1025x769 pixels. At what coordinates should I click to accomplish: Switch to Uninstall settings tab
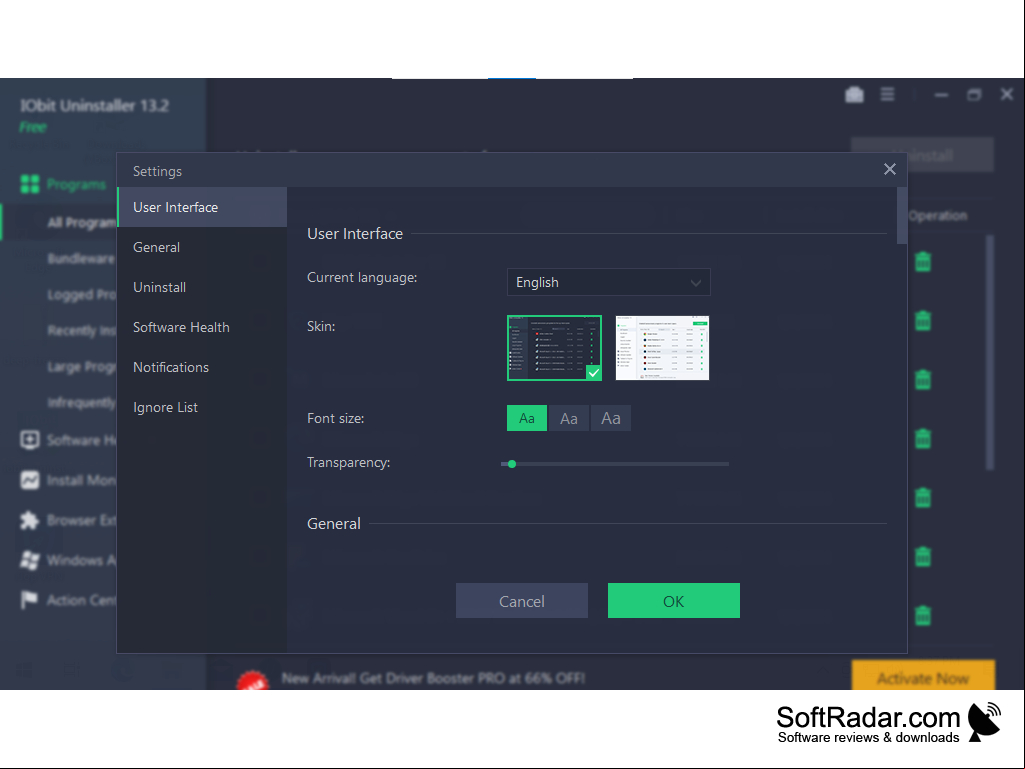[202, 287]
